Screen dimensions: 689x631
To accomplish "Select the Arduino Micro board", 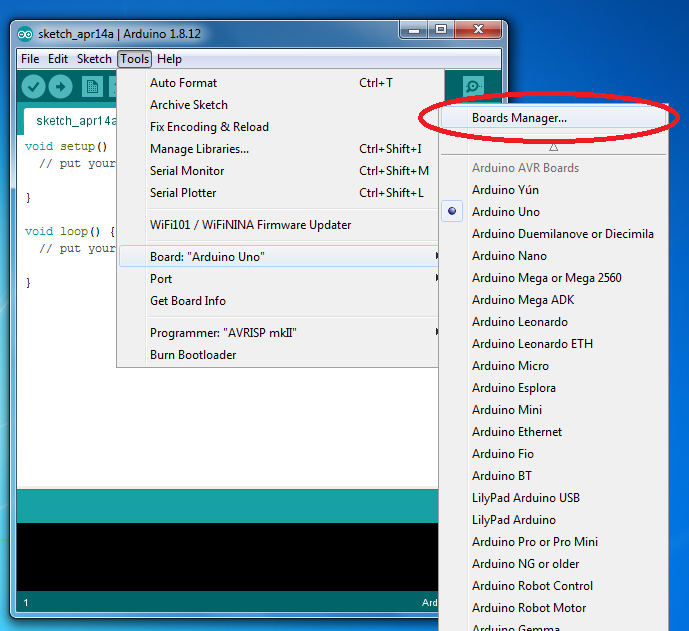I will click(553, 365).
